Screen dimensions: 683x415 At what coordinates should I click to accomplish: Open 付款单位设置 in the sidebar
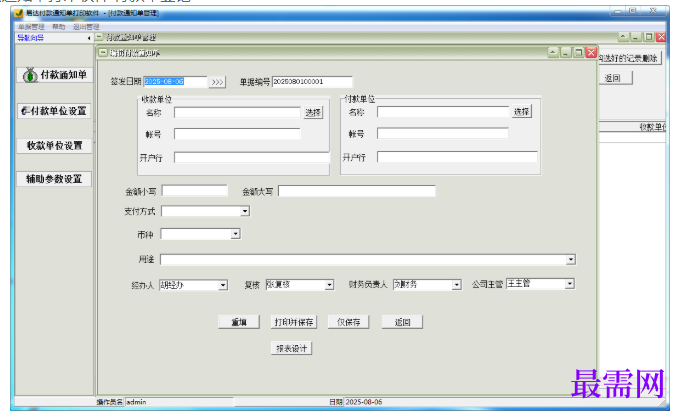tap(54, 111)
